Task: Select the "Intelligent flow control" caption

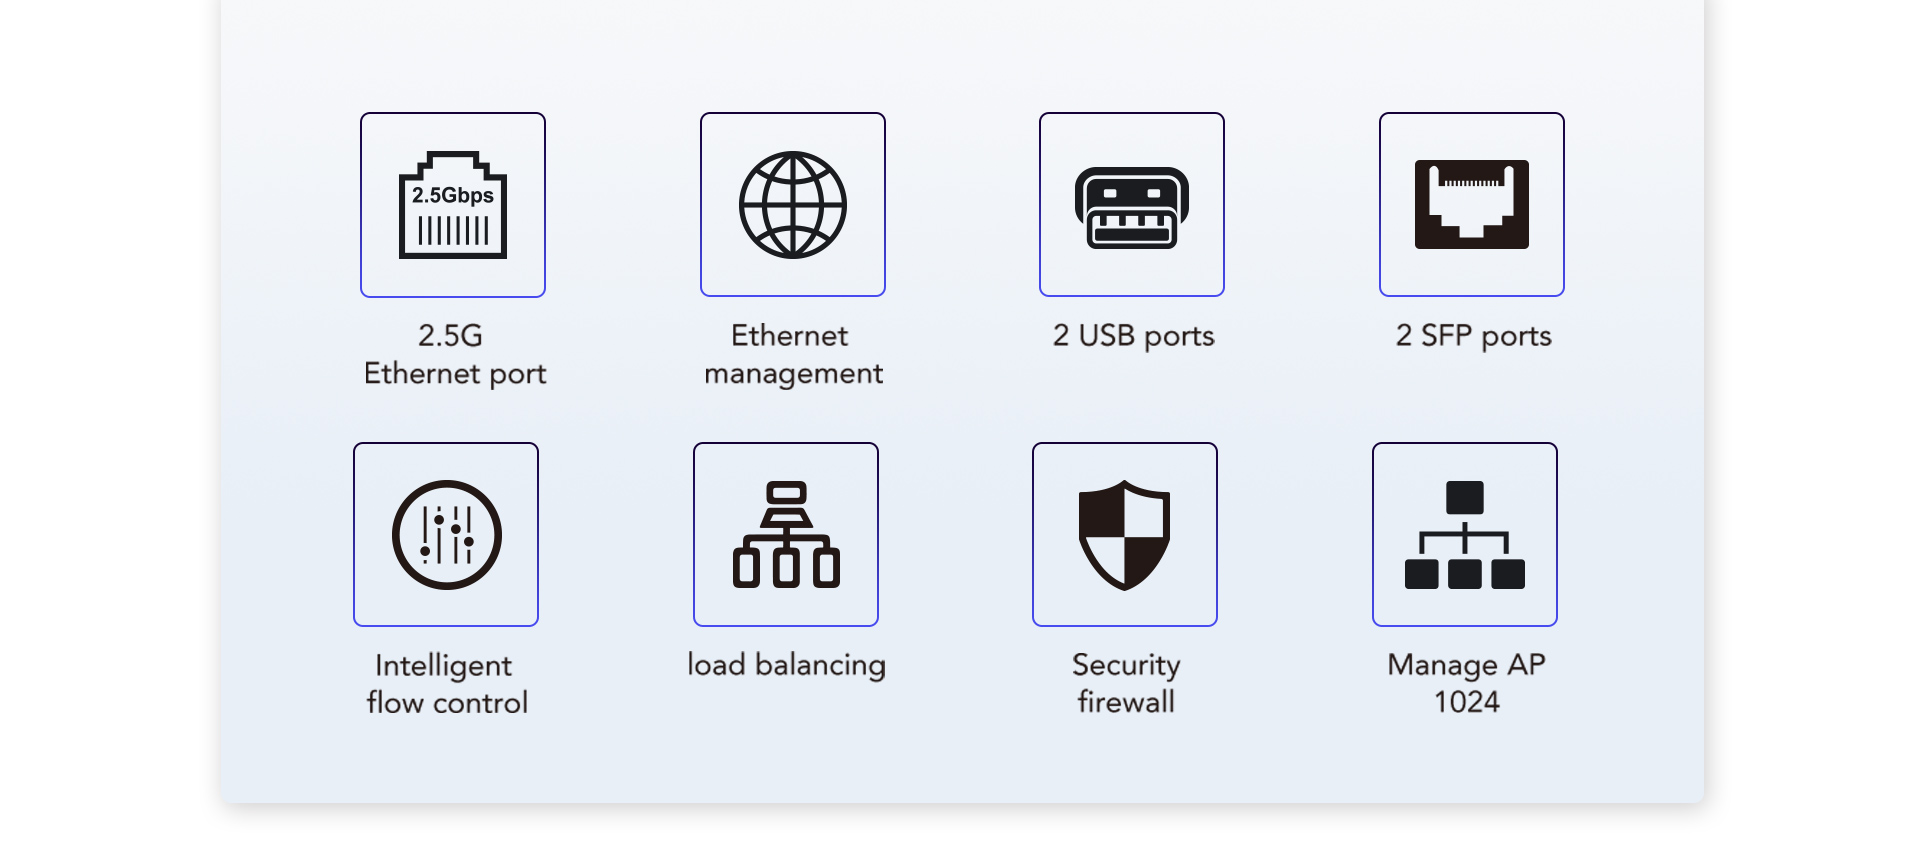Action: click(x=446, y=684)
